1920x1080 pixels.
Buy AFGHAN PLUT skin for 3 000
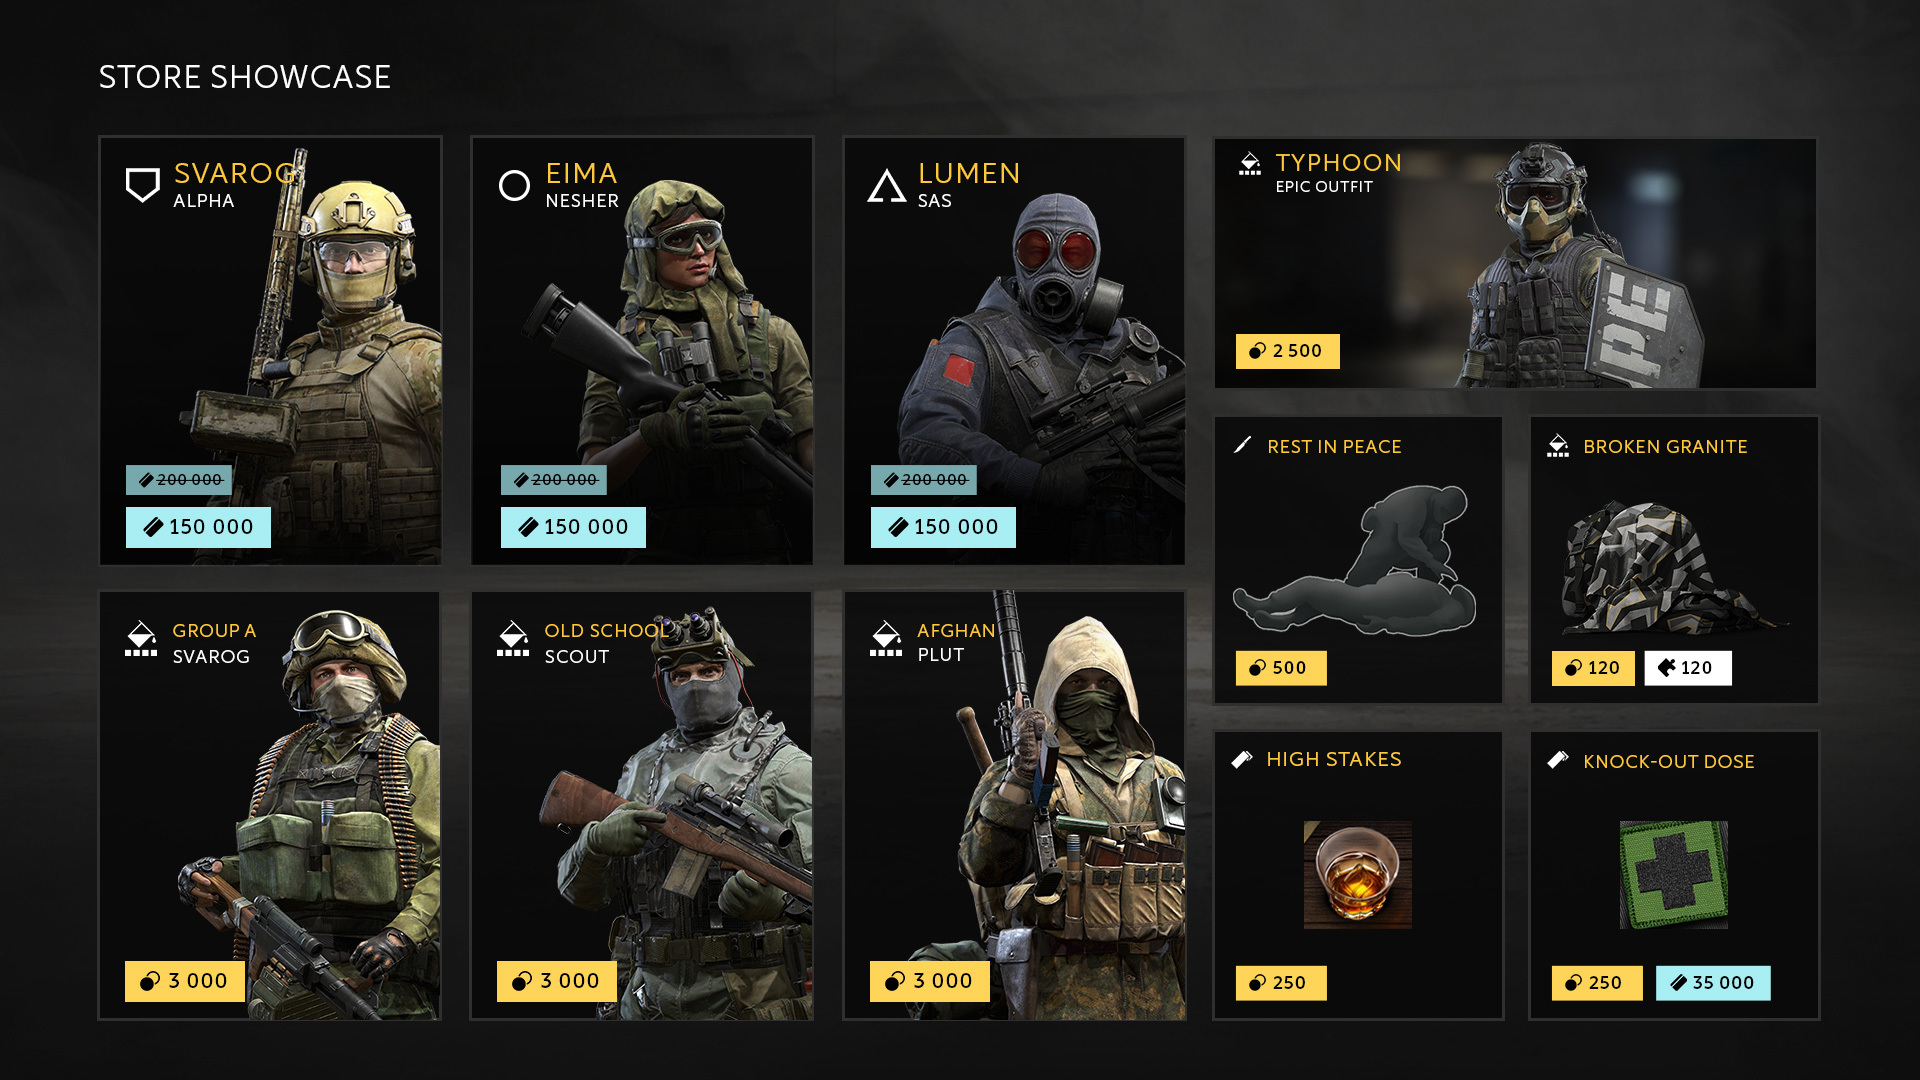tap(930, 981)
